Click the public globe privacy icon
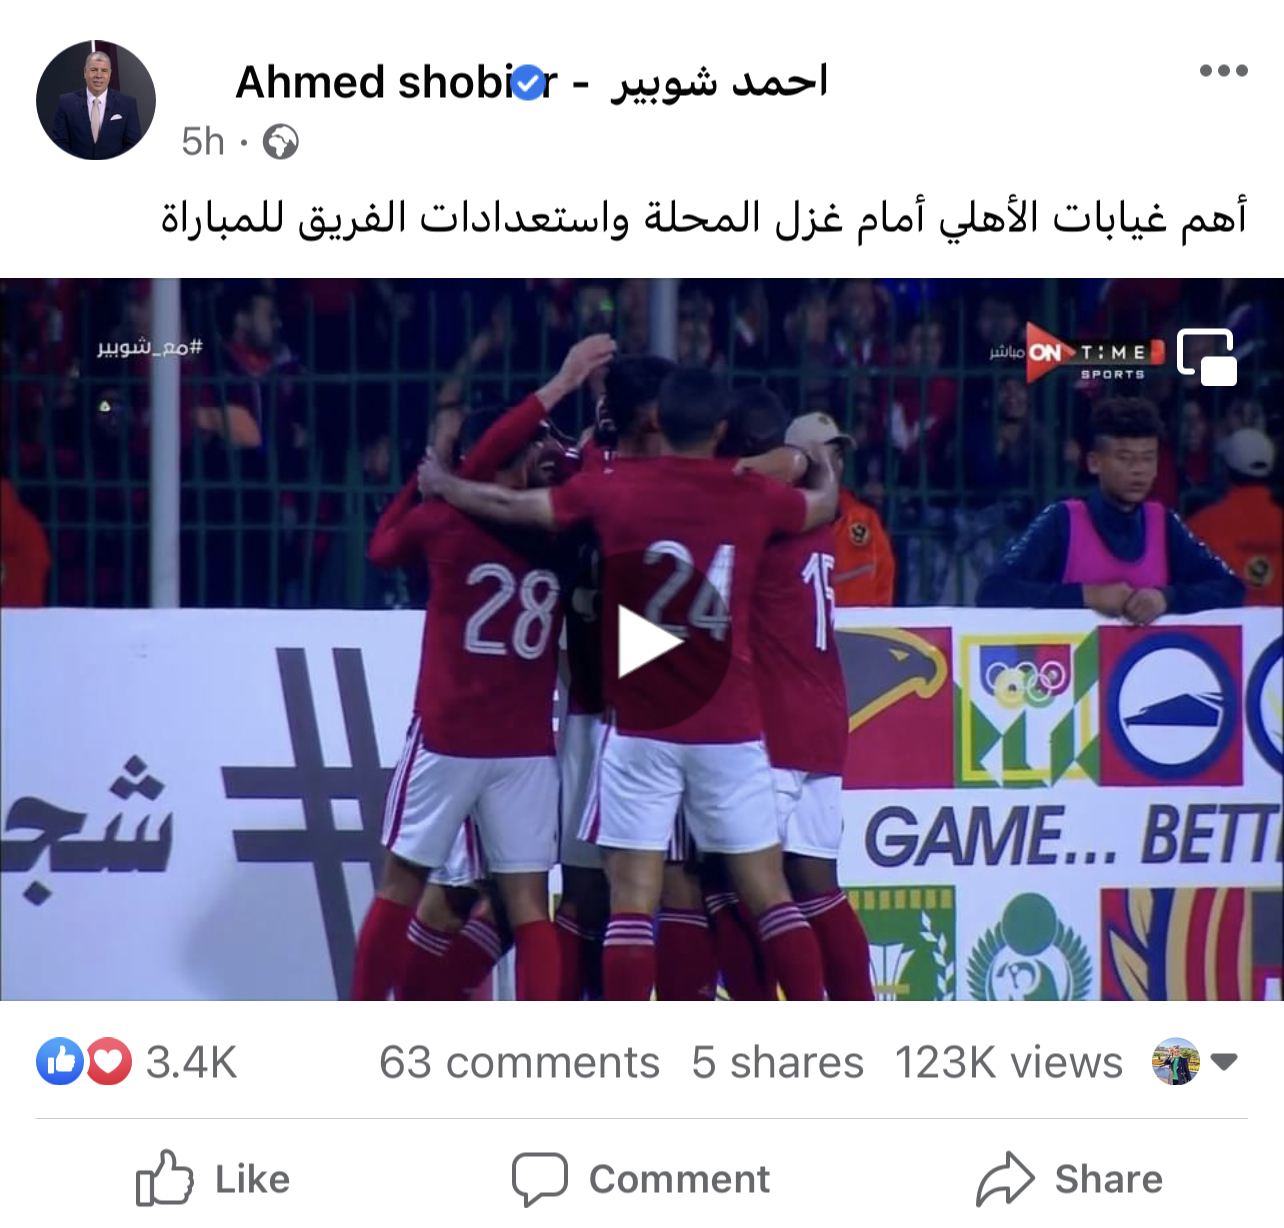 click(281, 142)
